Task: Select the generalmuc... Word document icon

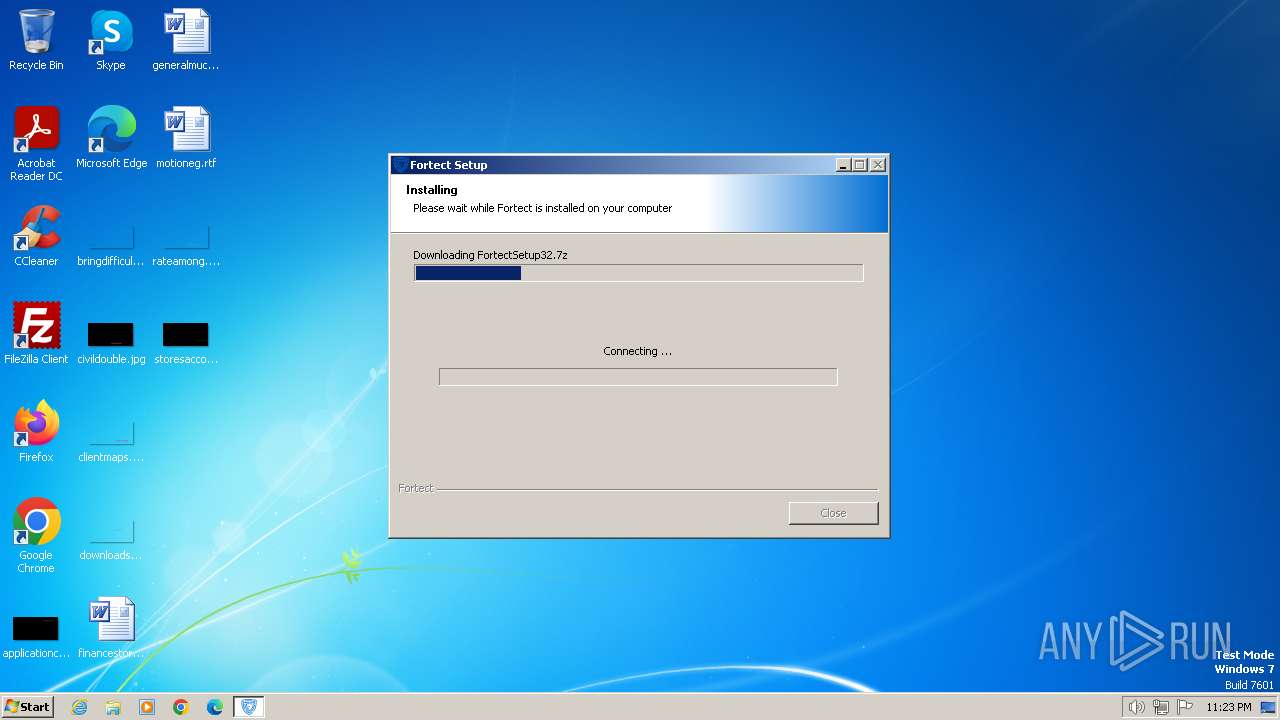Action: tap(186, 40)
